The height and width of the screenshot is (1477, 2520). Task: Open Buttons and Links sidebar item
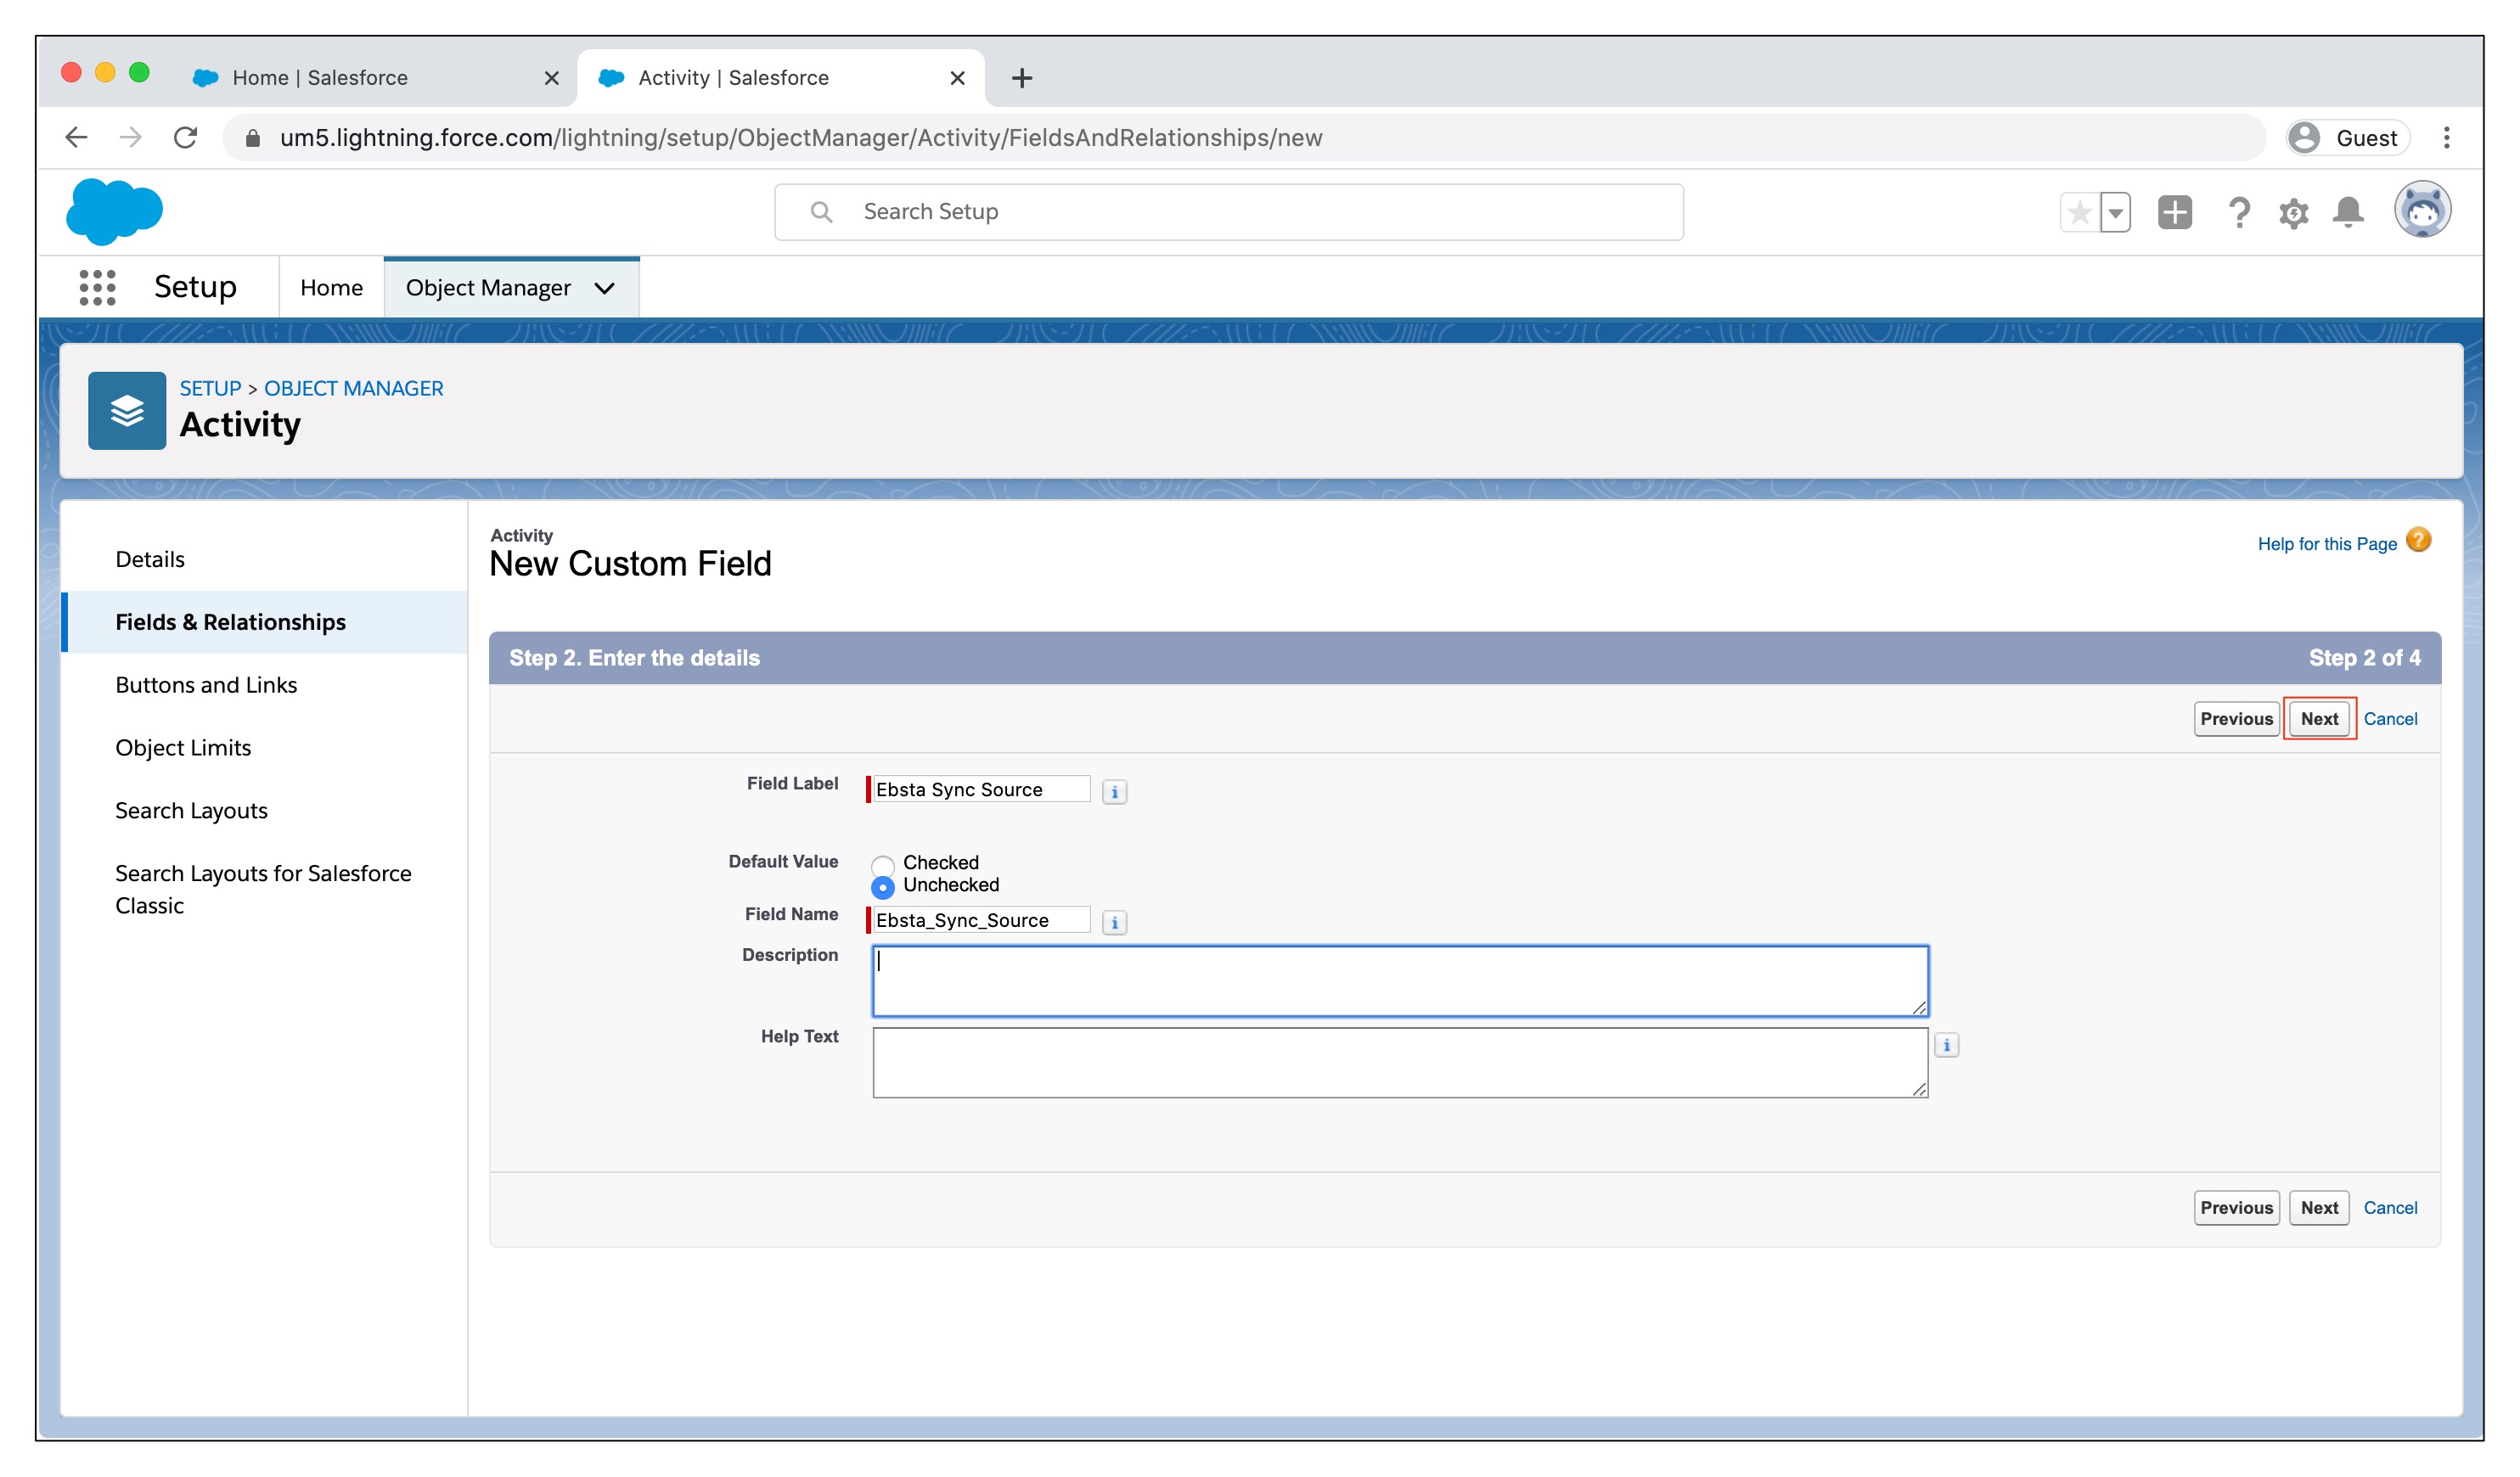[206, 685]
